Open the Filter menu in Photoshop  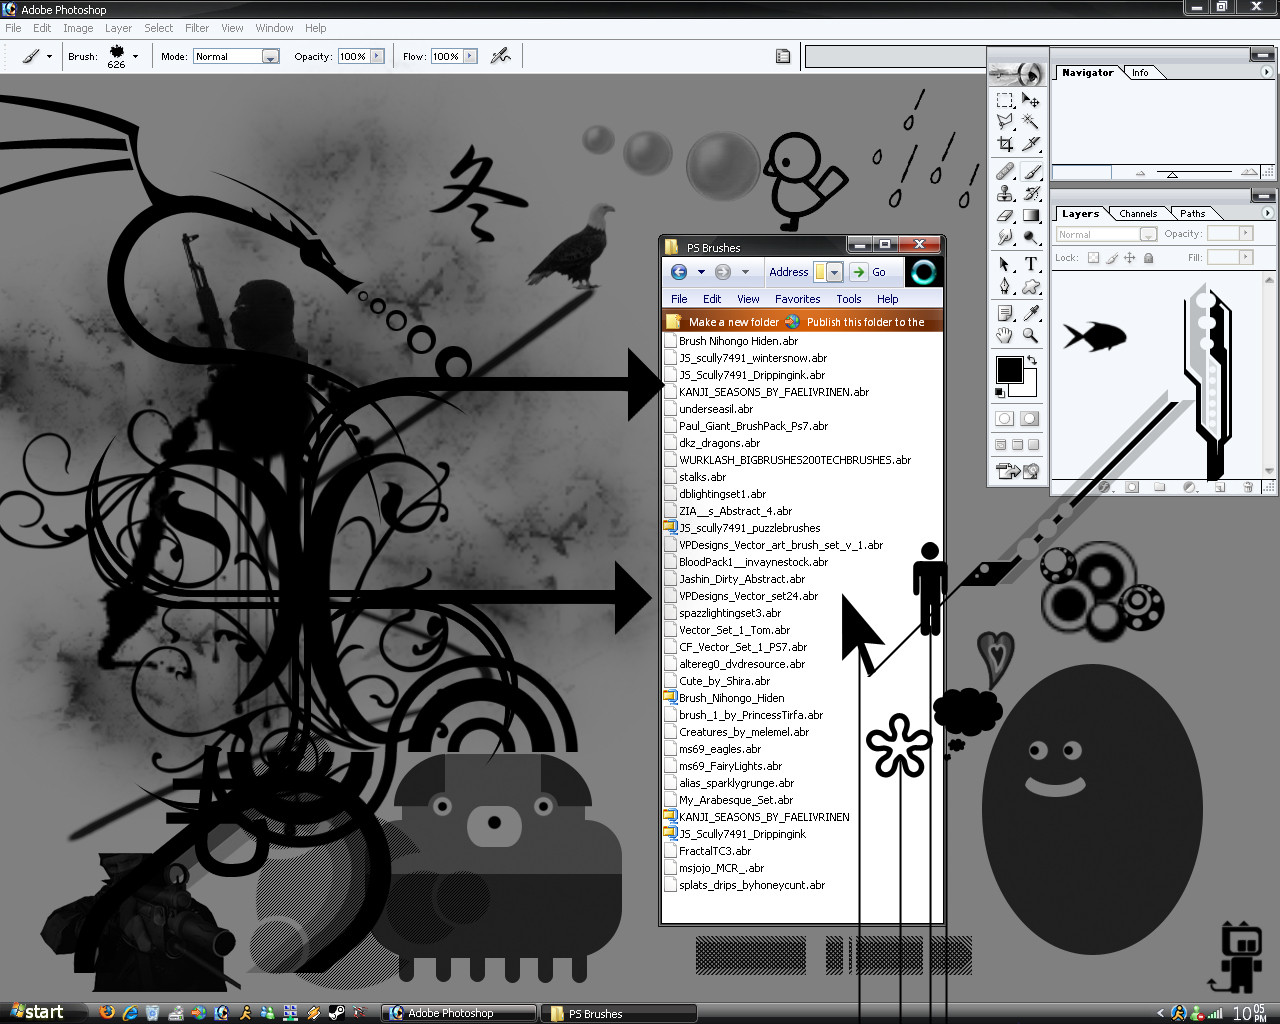(x=197, y=28)
